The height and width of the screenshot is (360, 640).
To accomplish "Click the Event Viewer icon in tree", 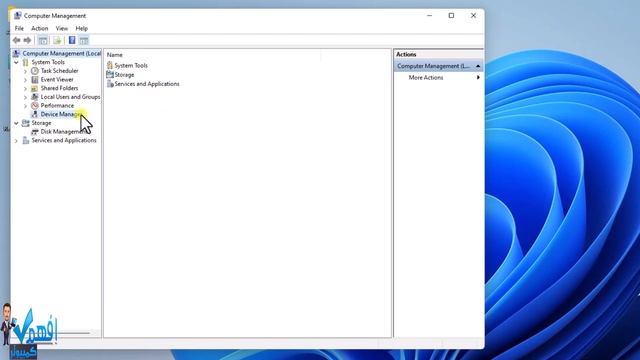I will (x=35, y=80).
